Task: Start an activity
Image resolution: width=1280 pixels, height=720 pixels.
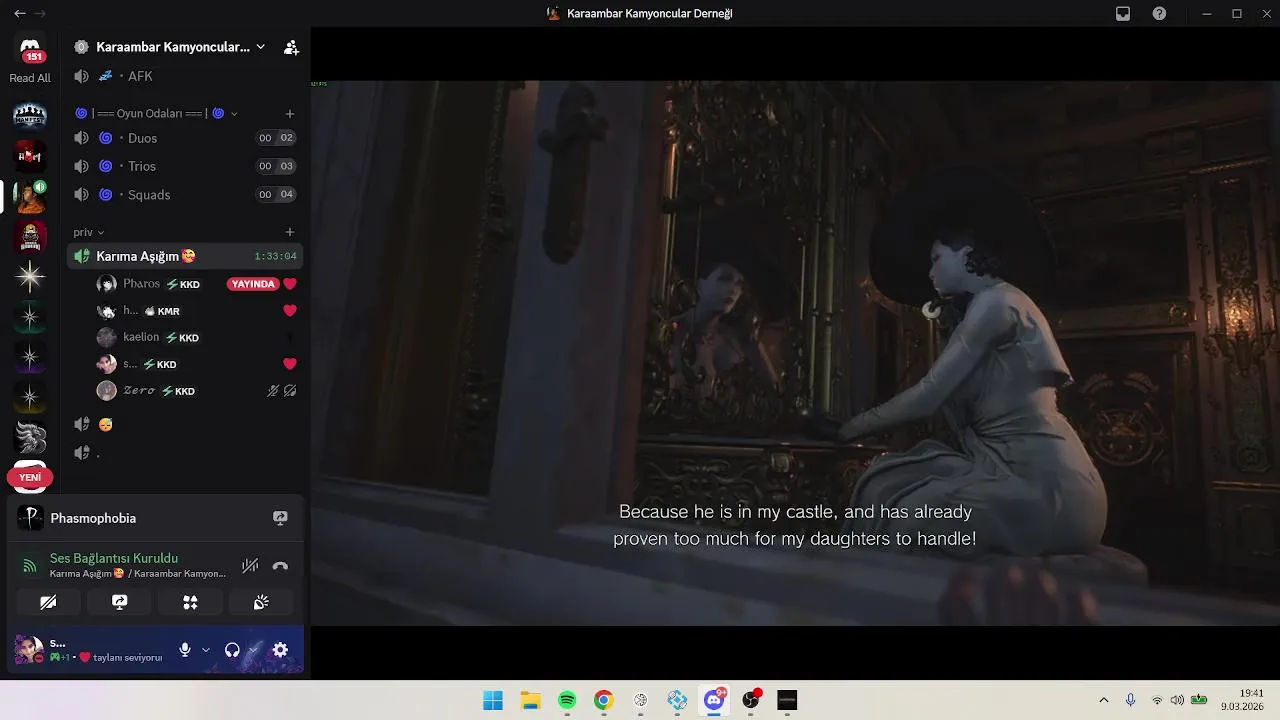Action: pos(190,602)
